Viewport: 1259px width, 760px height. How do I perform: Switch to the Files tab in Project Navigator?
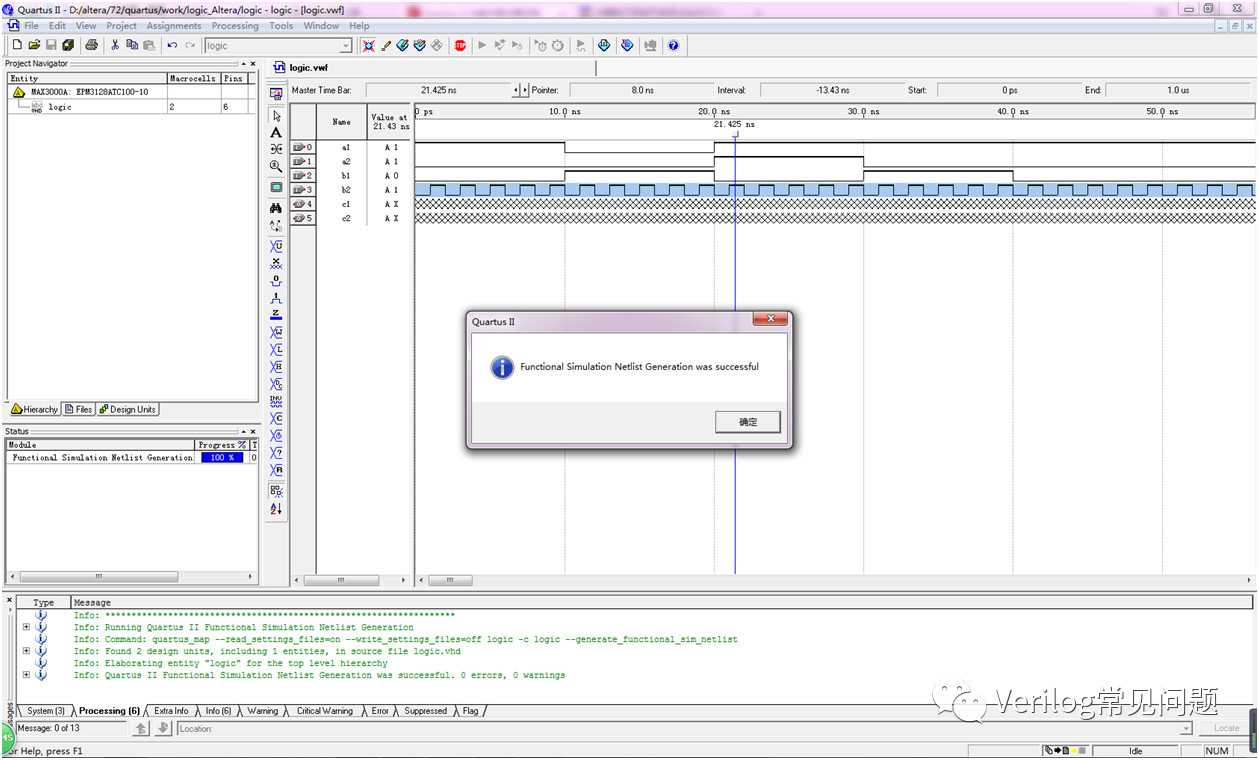click(x=78, y=409)
